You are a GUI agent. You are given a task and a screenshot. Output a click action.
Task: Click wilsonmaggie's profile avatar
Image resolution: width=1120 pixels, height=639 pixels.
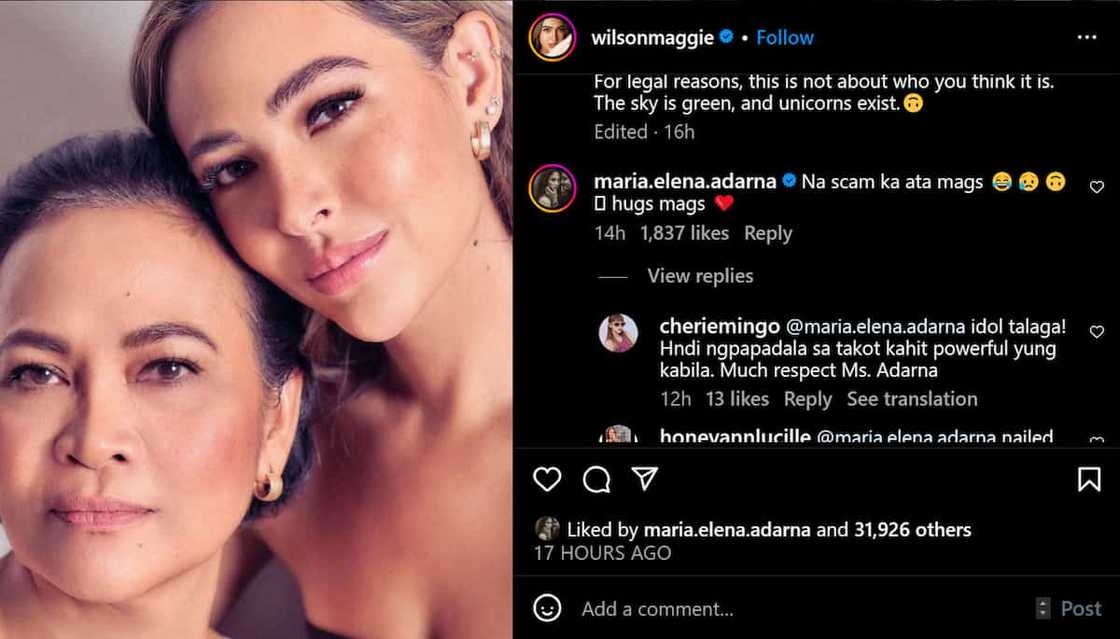click(x=552, y=37)
